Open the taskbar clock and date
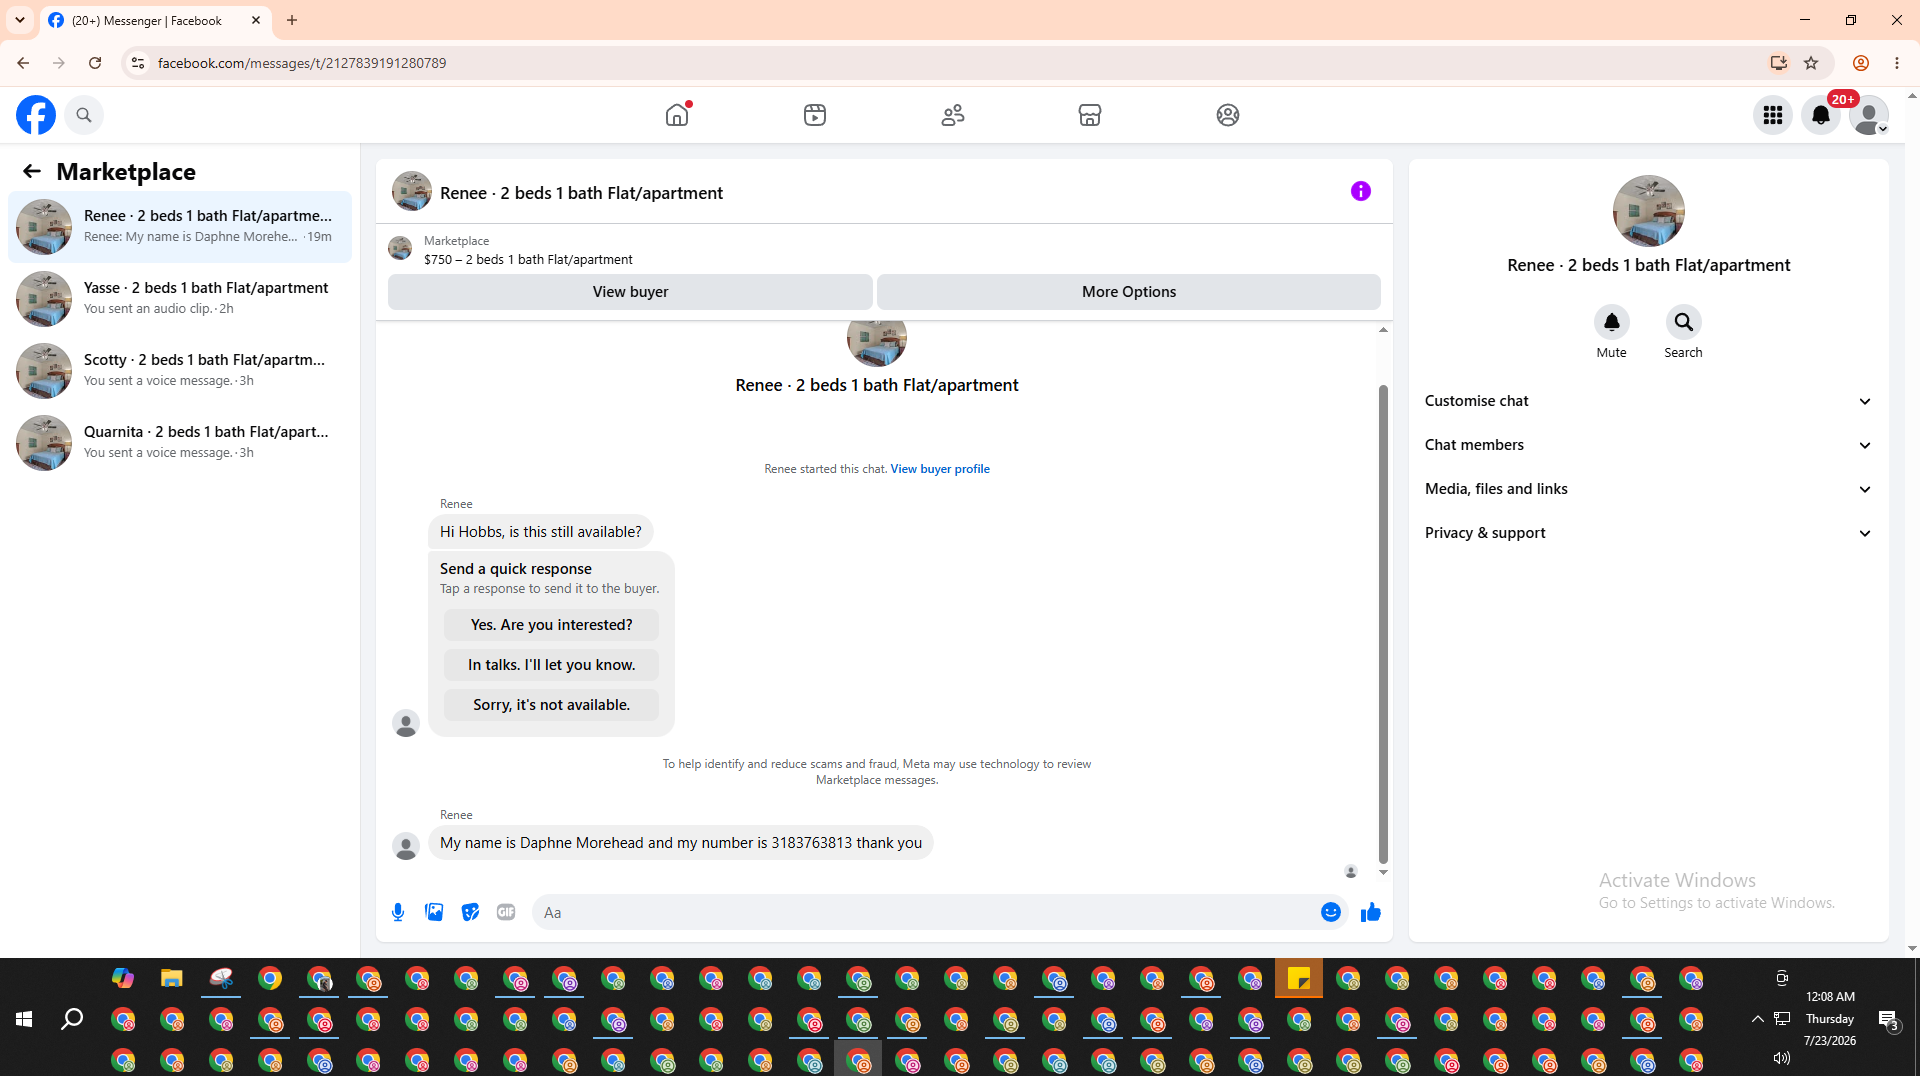Image resolution: width=1920 pixels, height=1076 pixels. coord(1830,1019)
